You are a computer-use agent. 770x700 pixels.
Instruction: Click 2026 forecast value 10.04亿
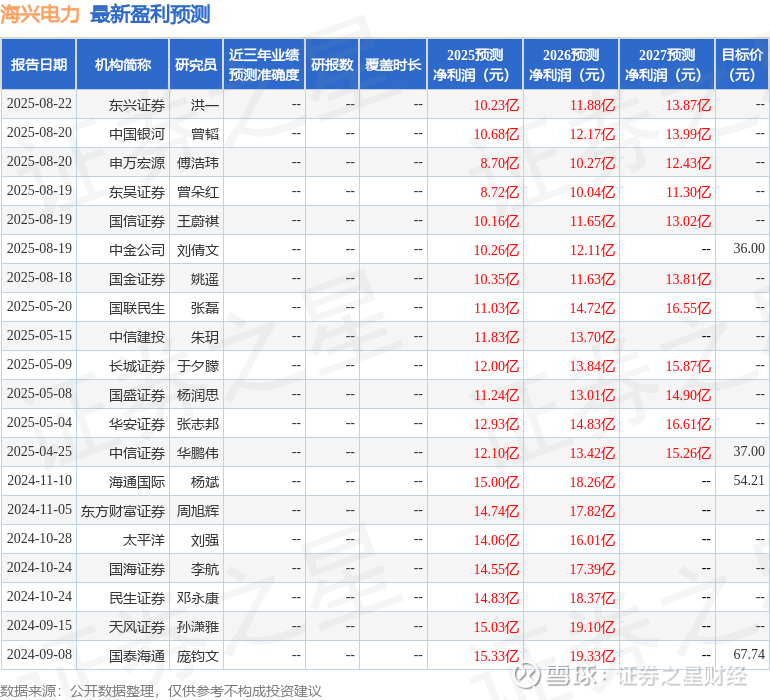[x=592, y=192]
